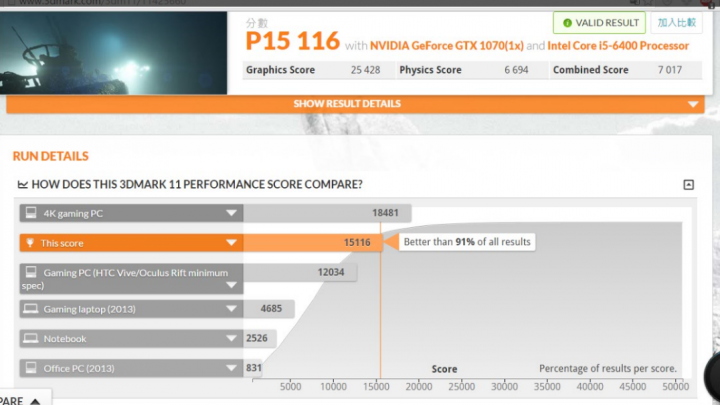Click the Intel Core i5-6400 Processor link
The image size is (720, 405).
click(x=618, y=46)
